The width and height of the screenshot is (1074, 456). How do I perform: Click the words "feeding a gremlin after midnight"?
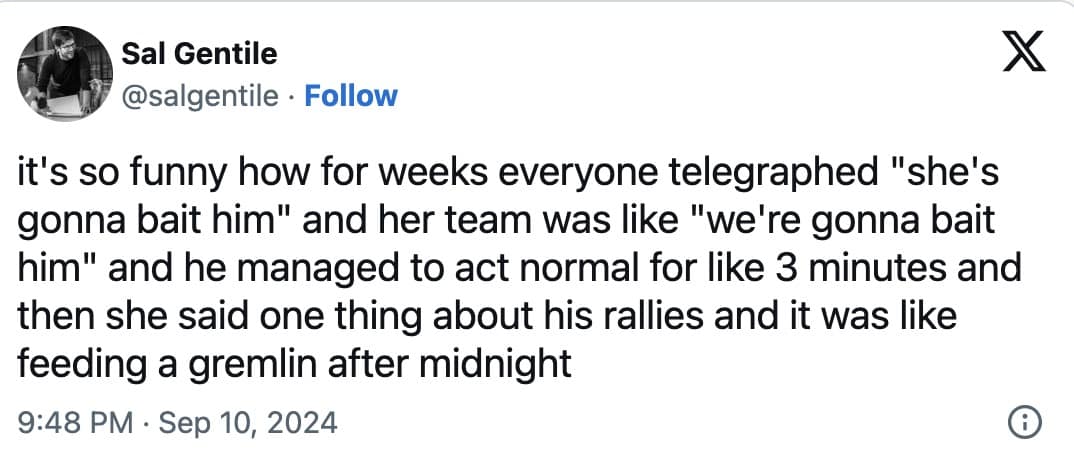click(295, 362)
